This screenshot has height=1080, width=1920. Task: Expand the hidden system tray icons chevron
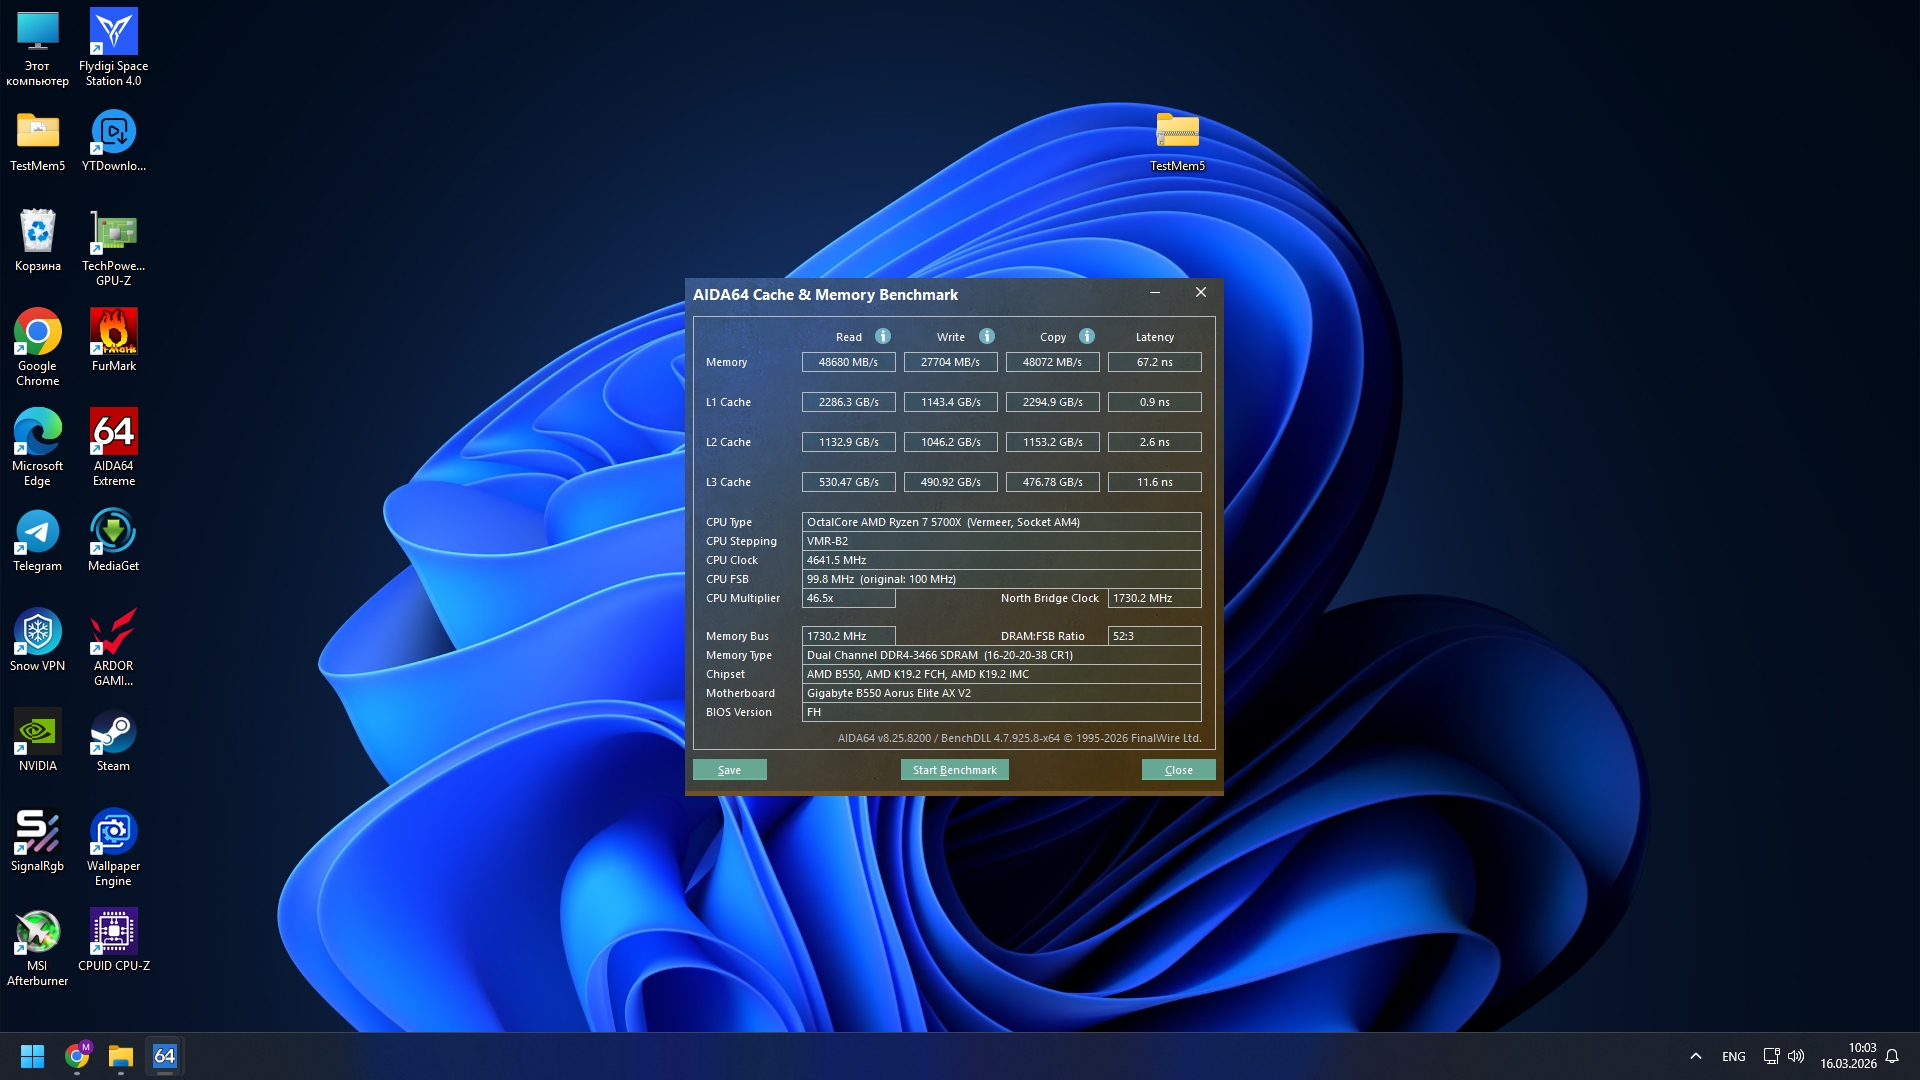tap(1695, 1056)
